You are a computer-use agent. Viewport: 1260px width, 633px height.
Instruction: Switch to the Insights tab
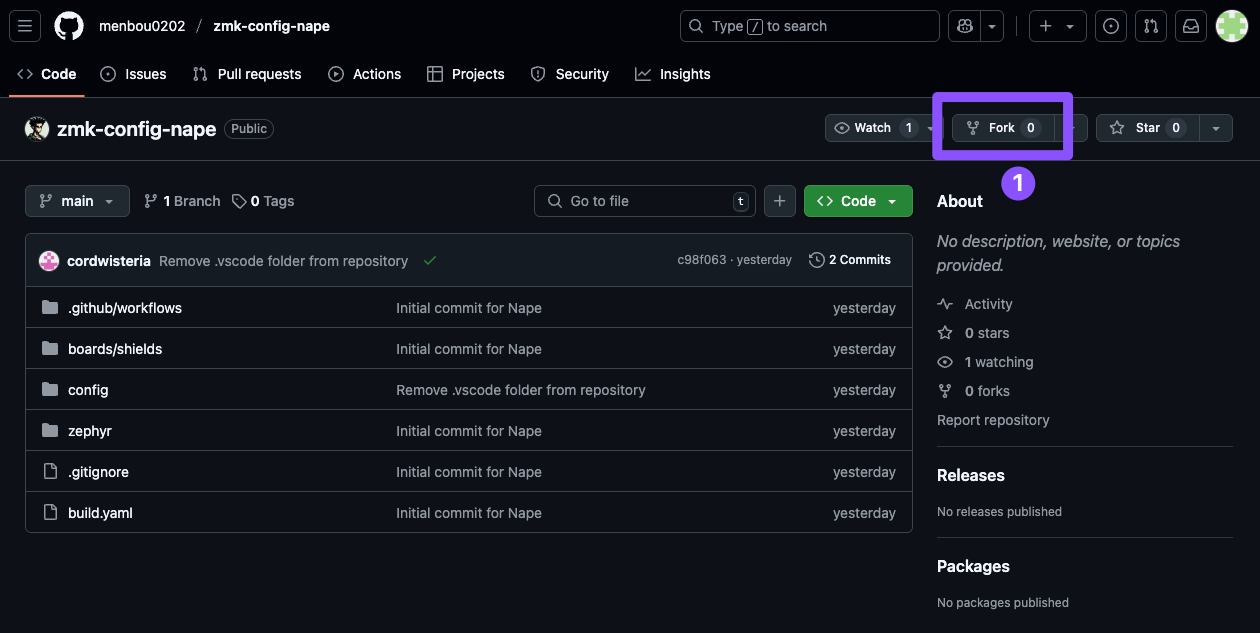coord(673,74)
